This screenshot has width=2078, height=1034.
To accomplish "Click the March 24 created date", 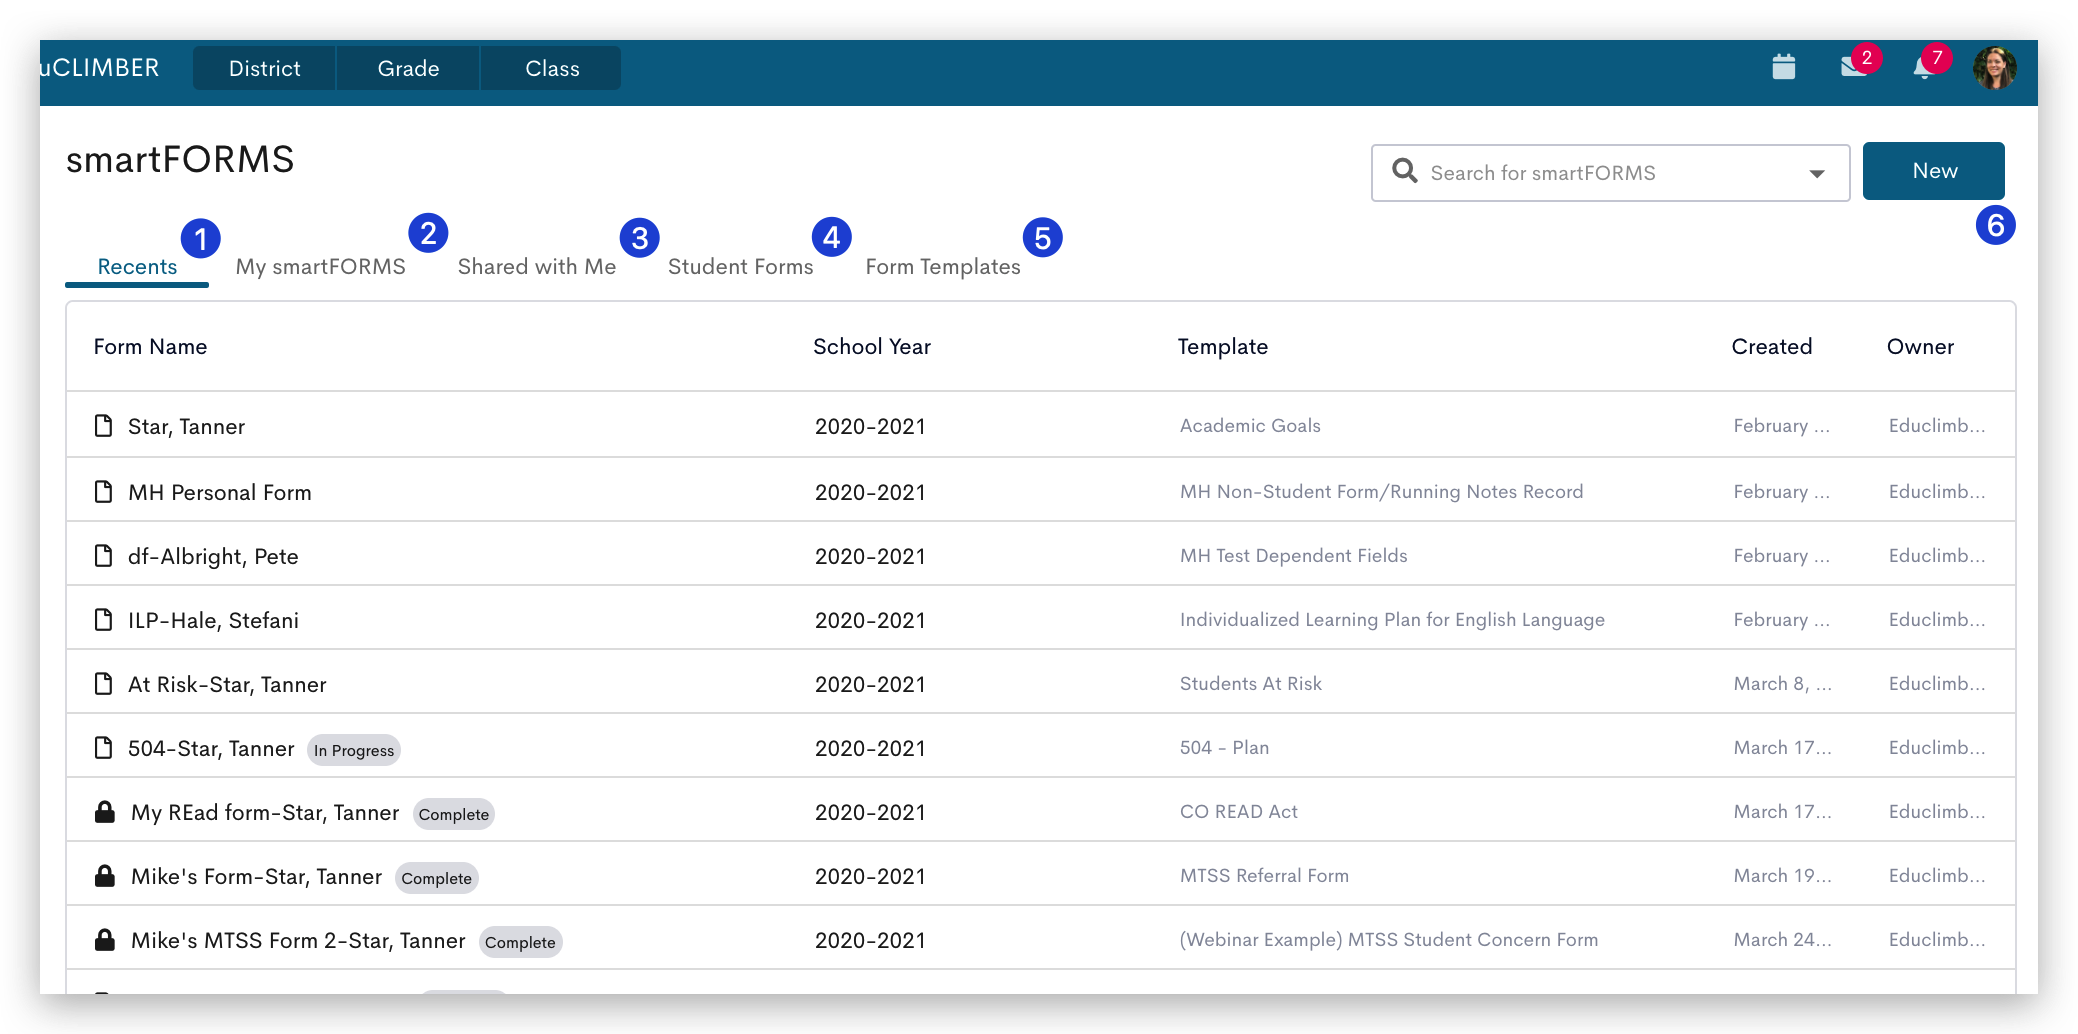I will click(x=1782, y=940).
